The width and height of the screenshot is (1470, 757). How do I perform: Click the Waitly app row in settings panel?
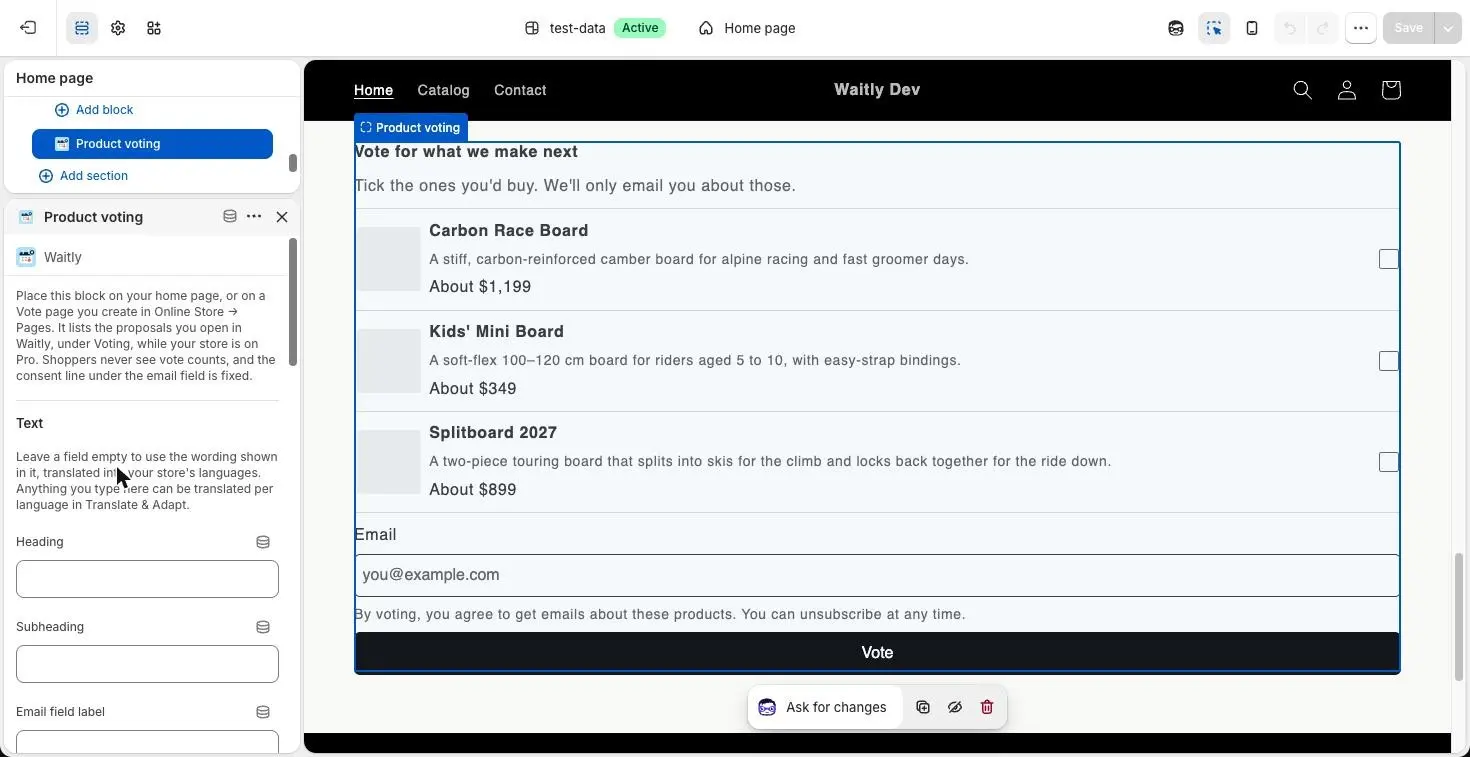click(x=147, y=258)
